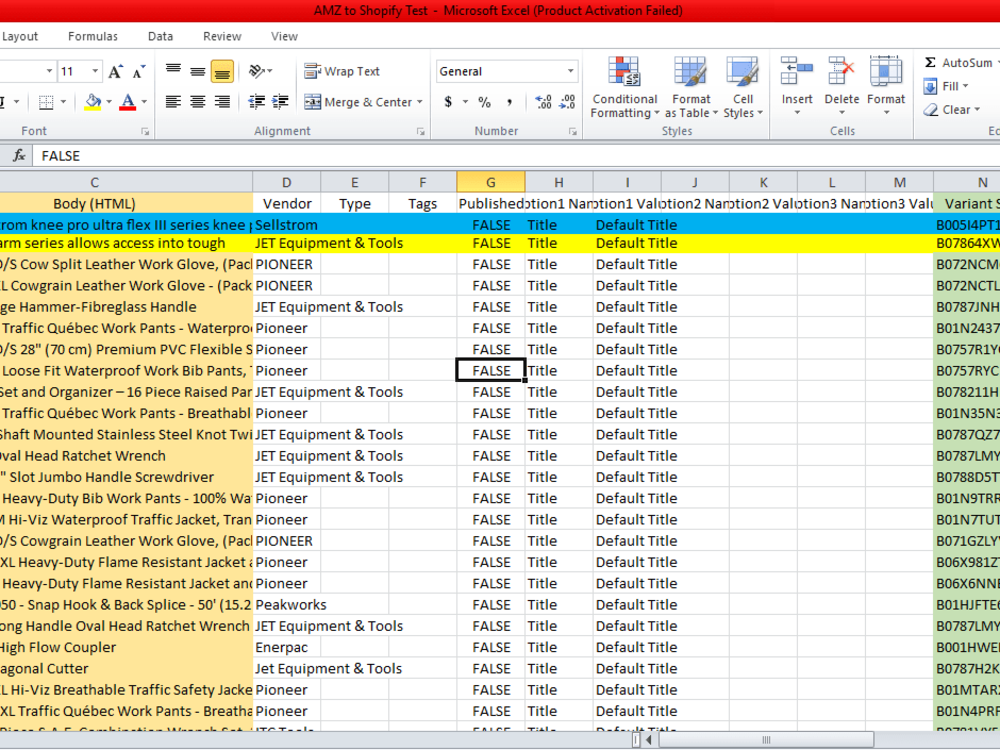This screenshot has width=1000, height=750.
Task: Open the Review ribbon tab
Action: (x=222, y=36)
